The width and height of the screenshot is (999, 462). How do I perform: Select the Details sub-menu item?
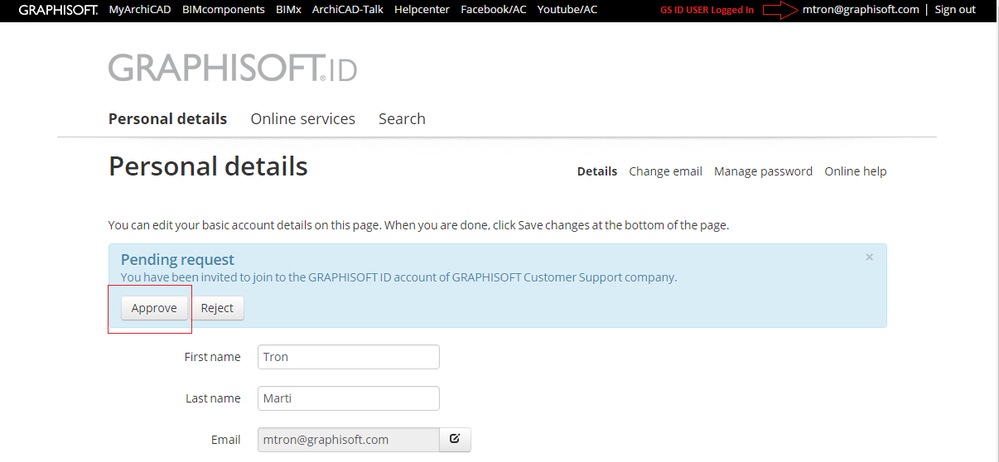597,171
